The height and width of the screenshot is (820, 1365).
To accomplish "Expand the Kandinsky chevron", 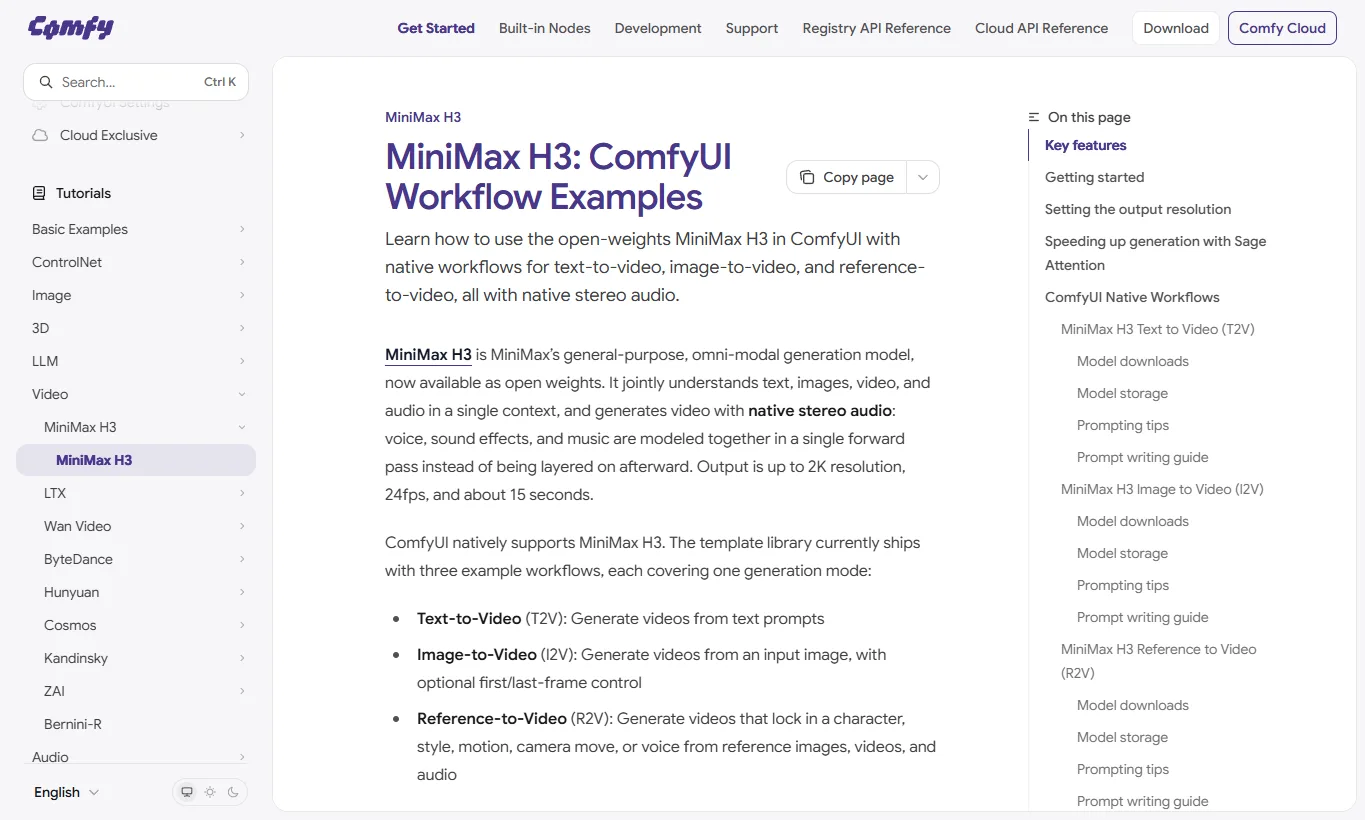I will (242, 658).
